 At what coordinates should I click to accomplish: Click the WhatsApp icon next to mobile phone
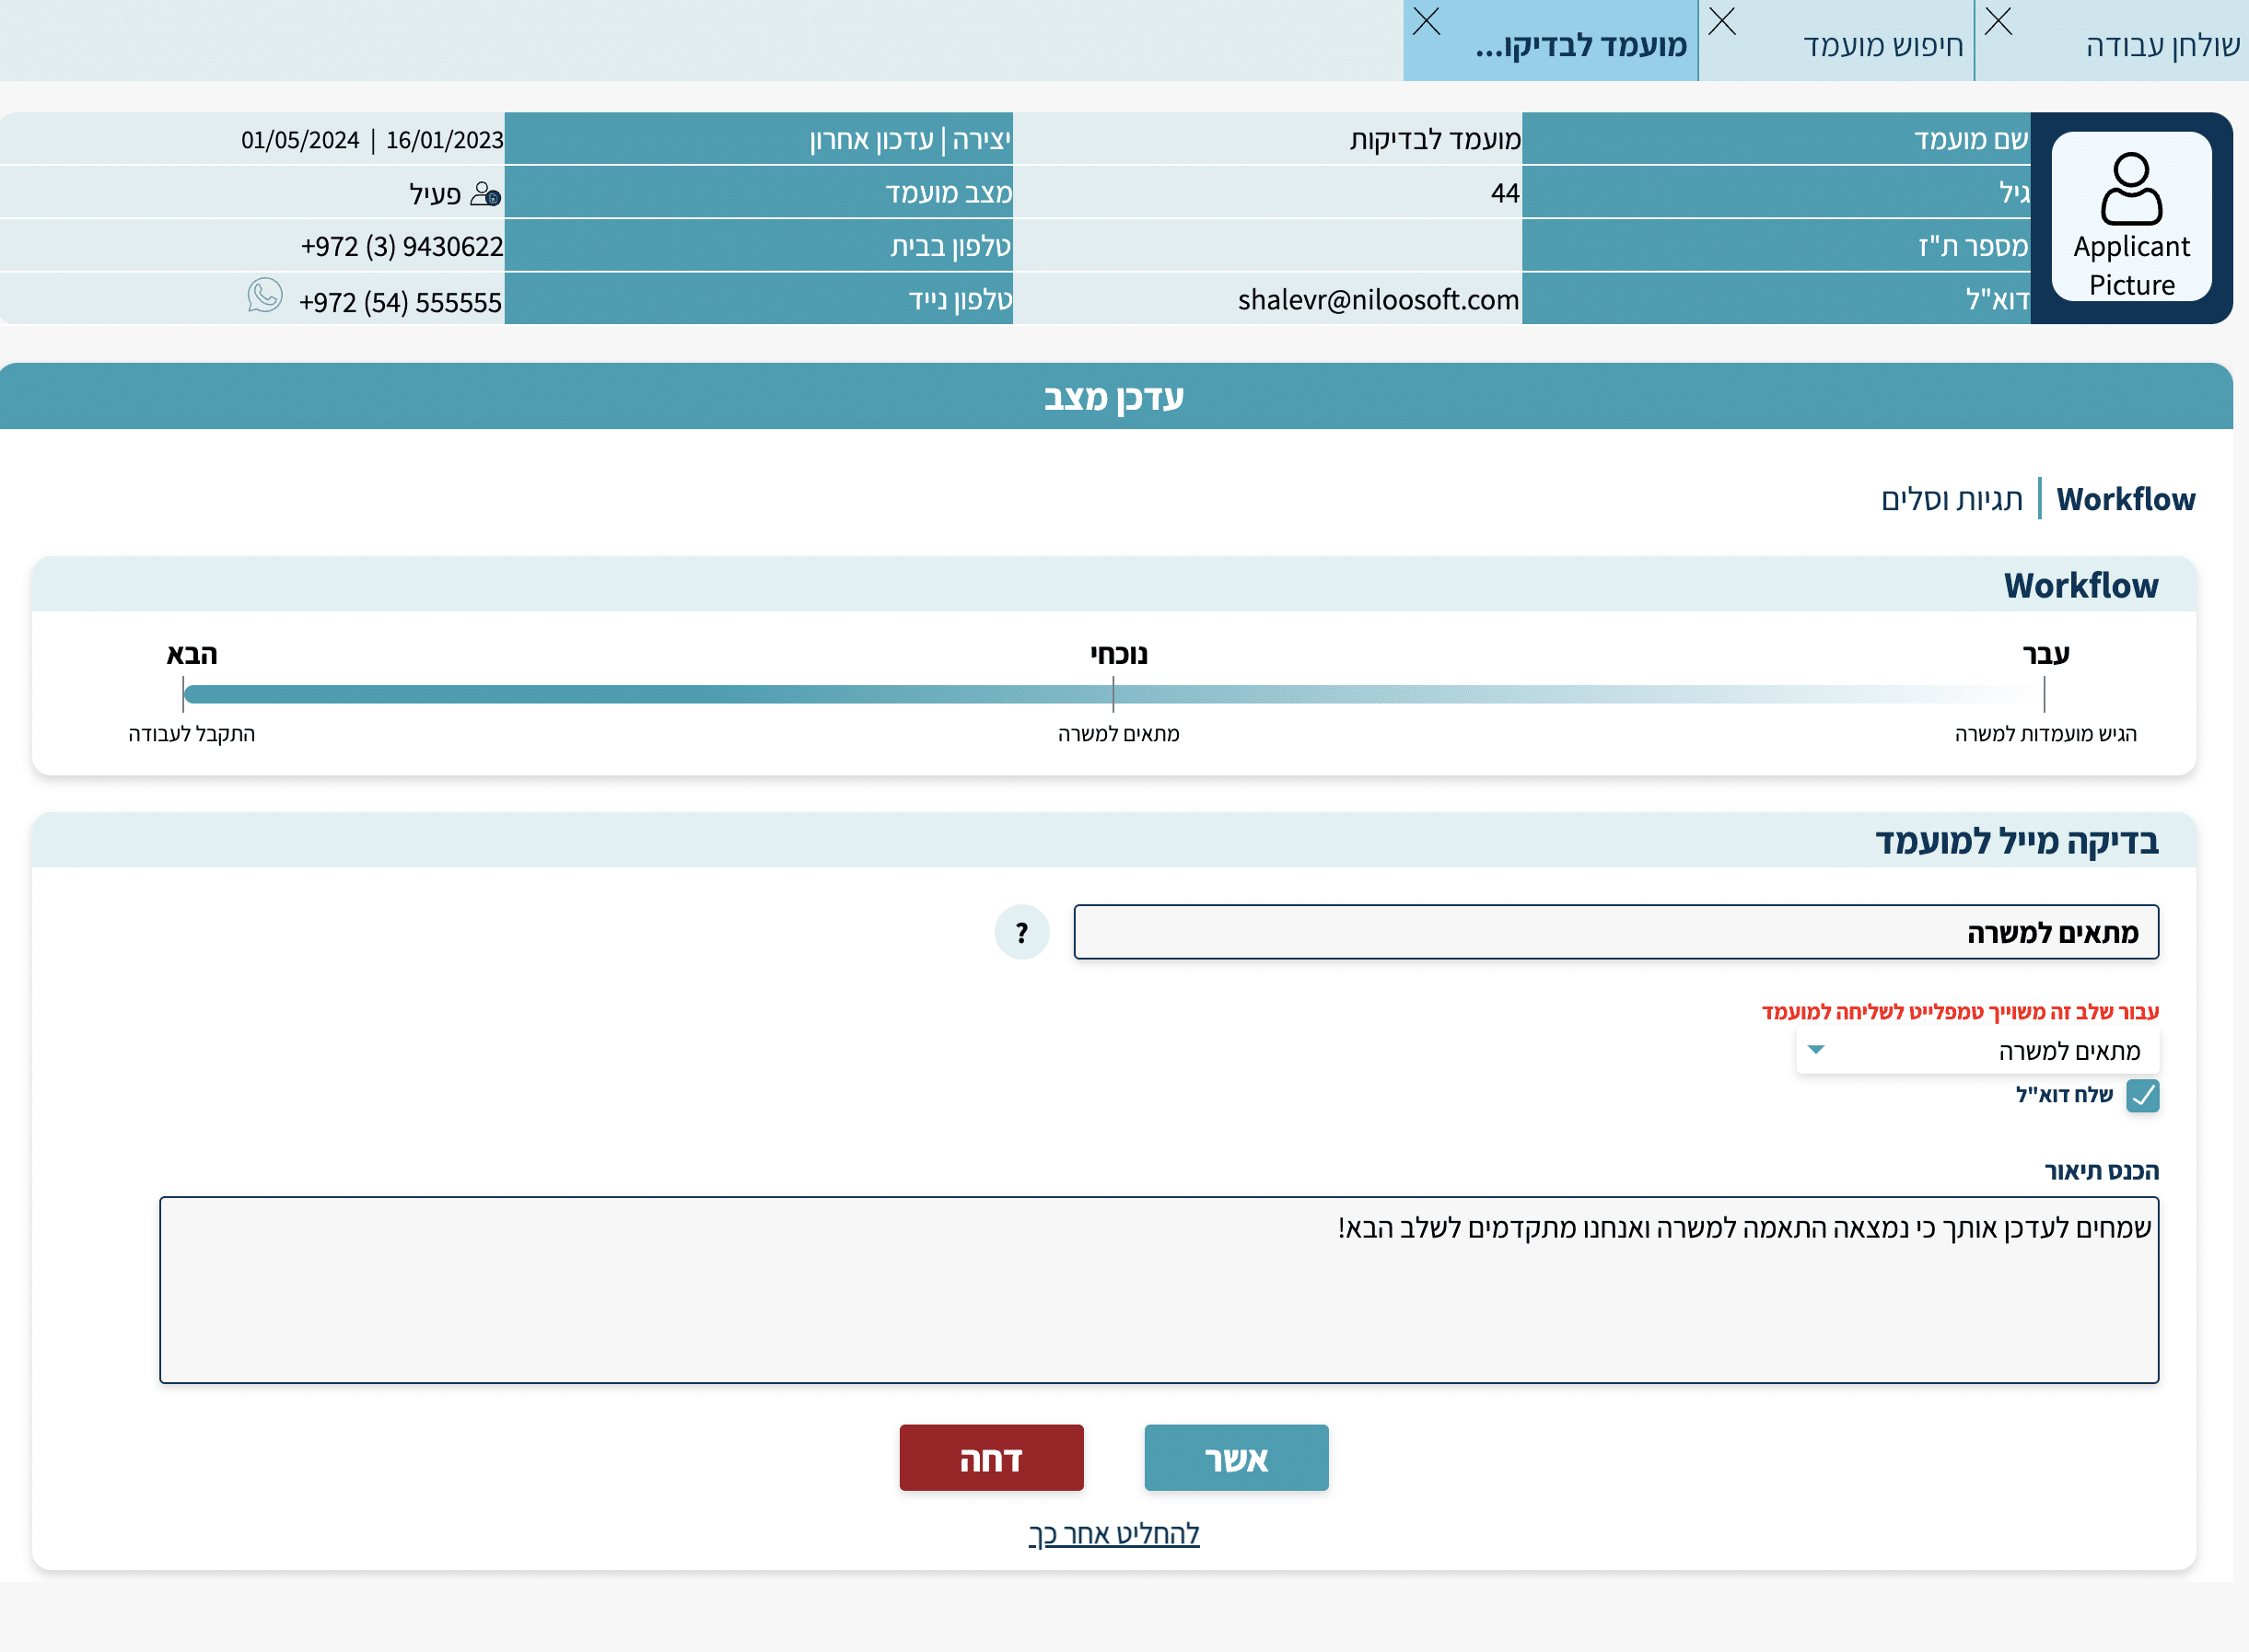coord(265,296)
